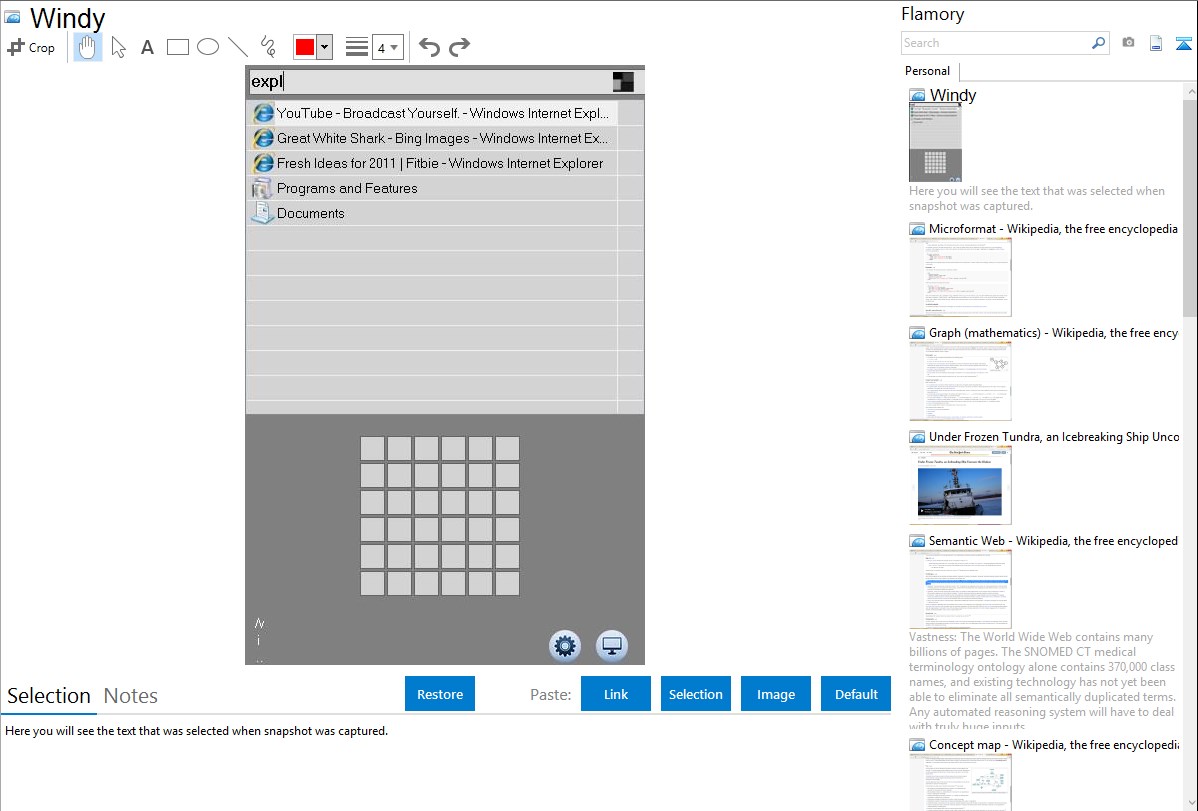Click the Great White Shark result row
The height and width of the screenshot is (811, 1198).
coord(432,138)
